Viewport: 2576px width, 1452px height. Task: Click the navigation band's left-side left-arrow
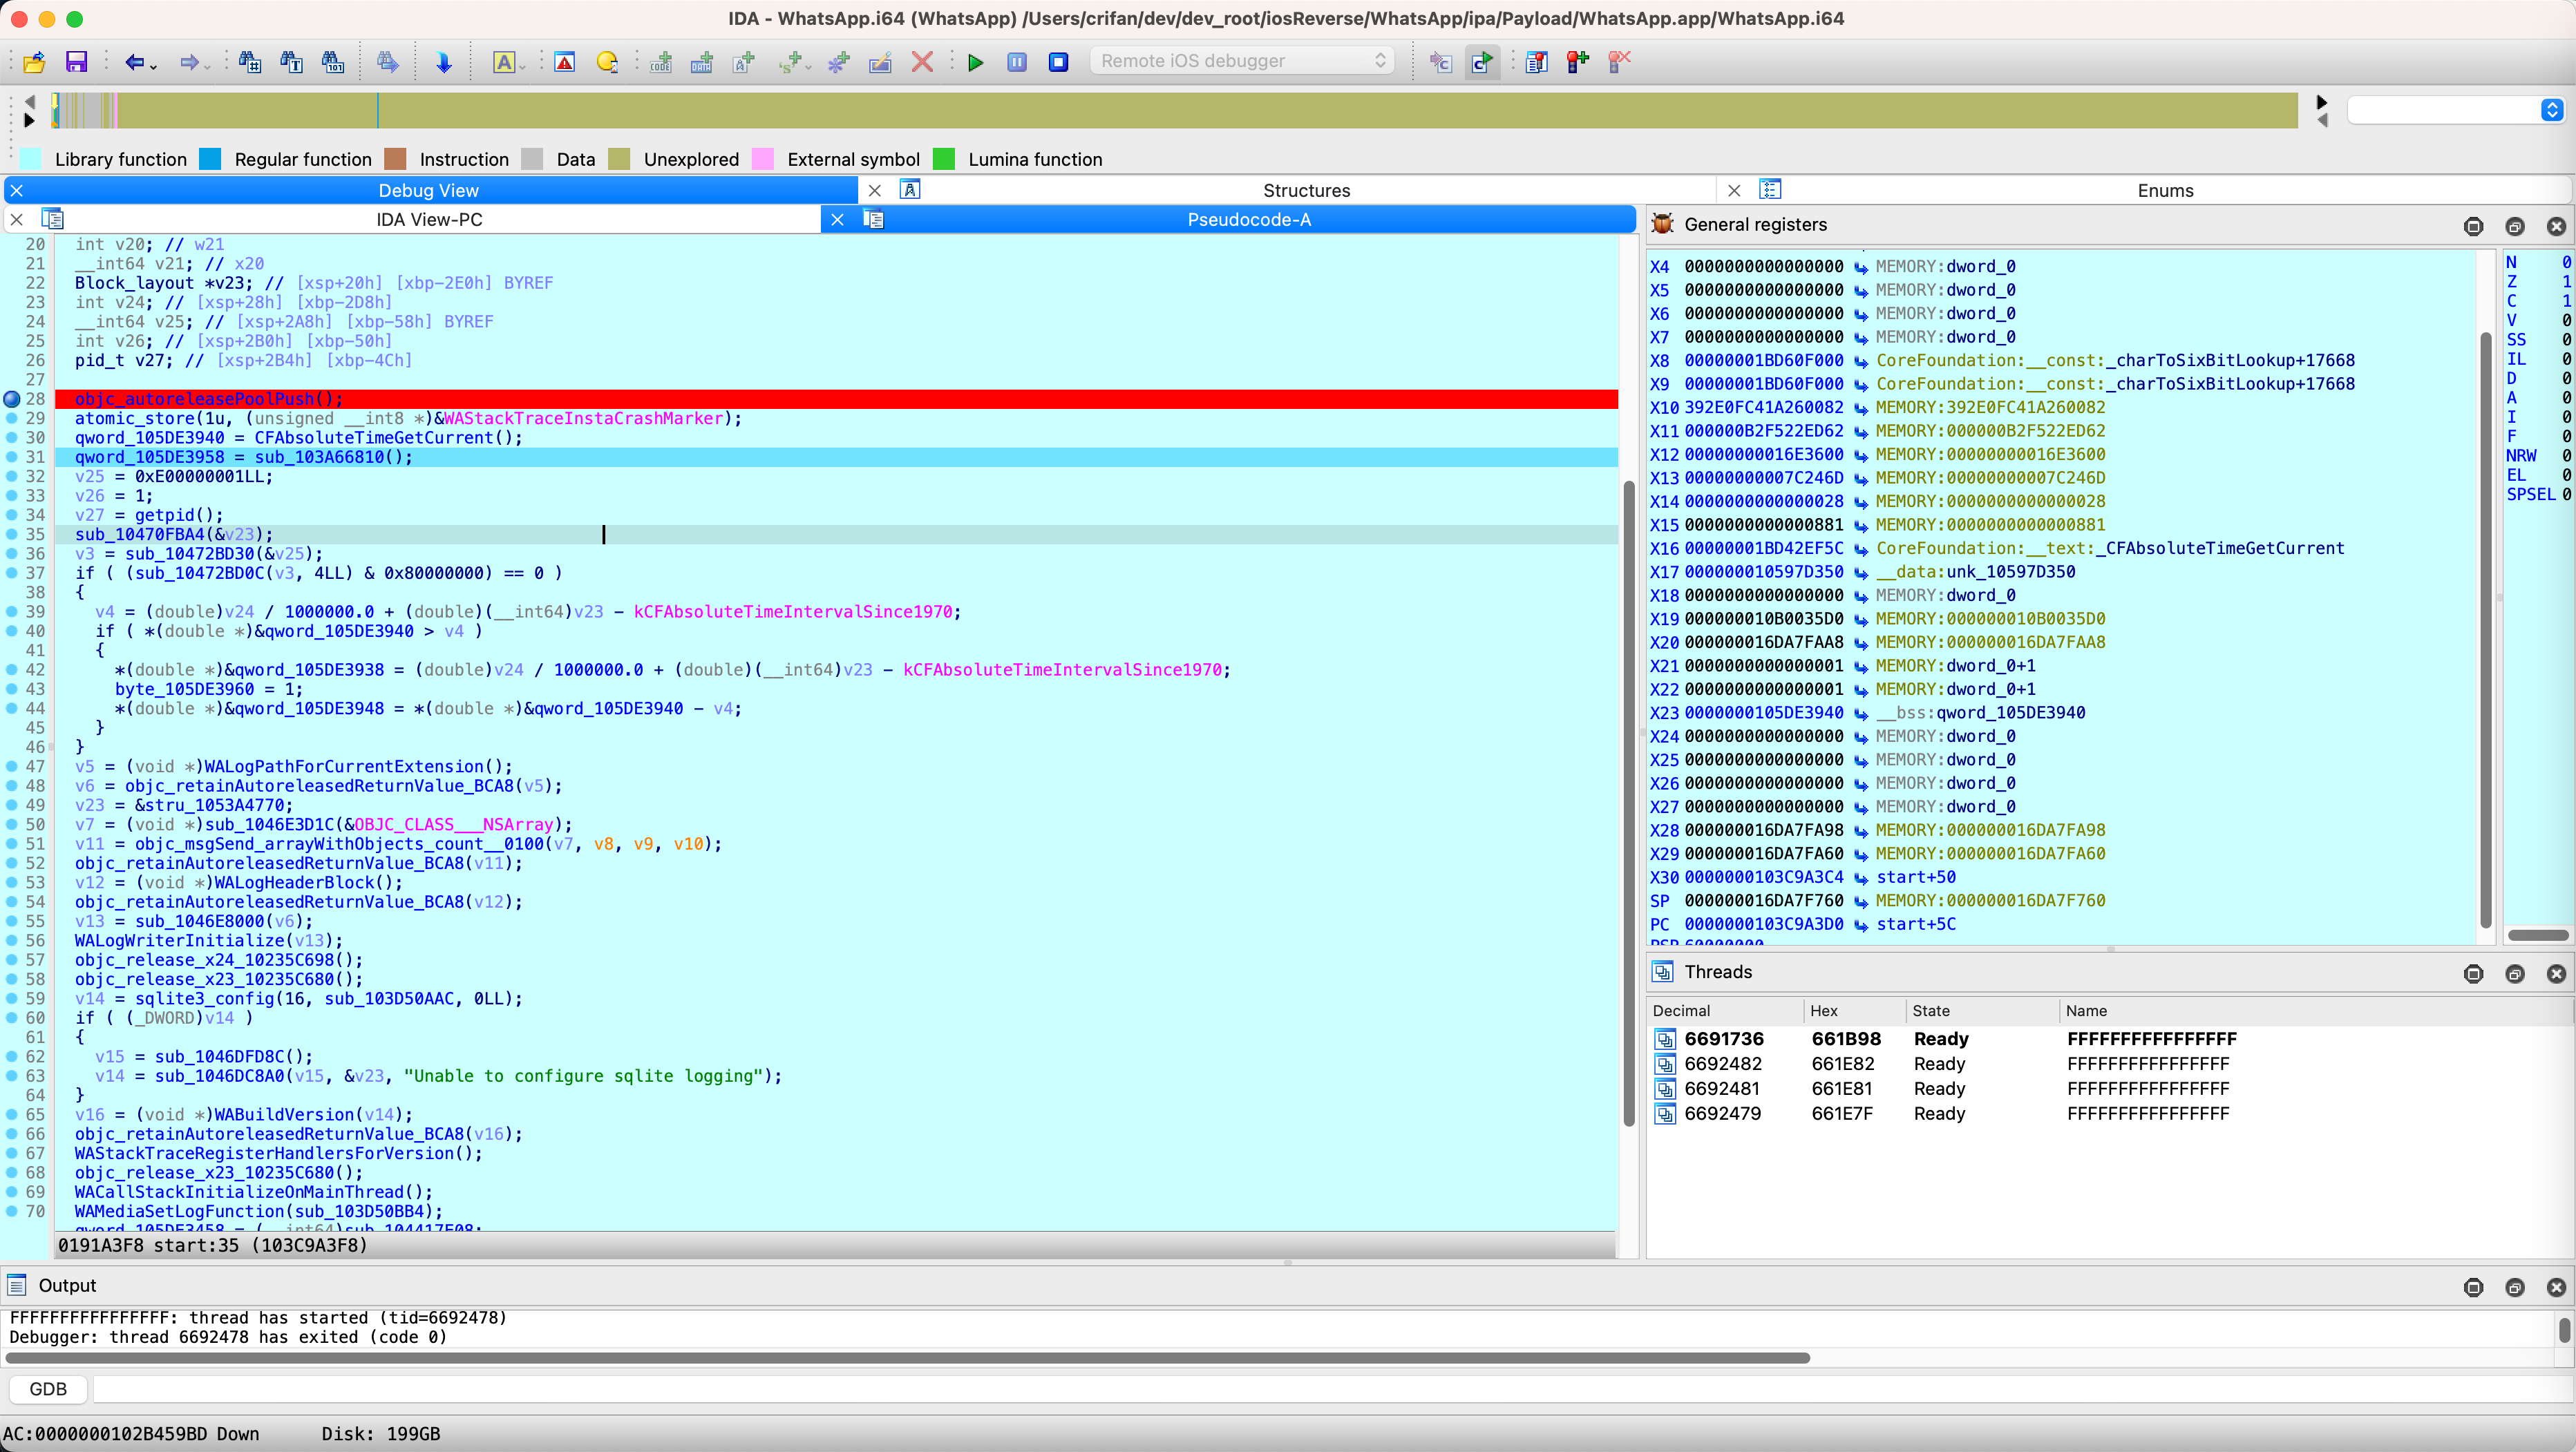[x=29, y=101]
